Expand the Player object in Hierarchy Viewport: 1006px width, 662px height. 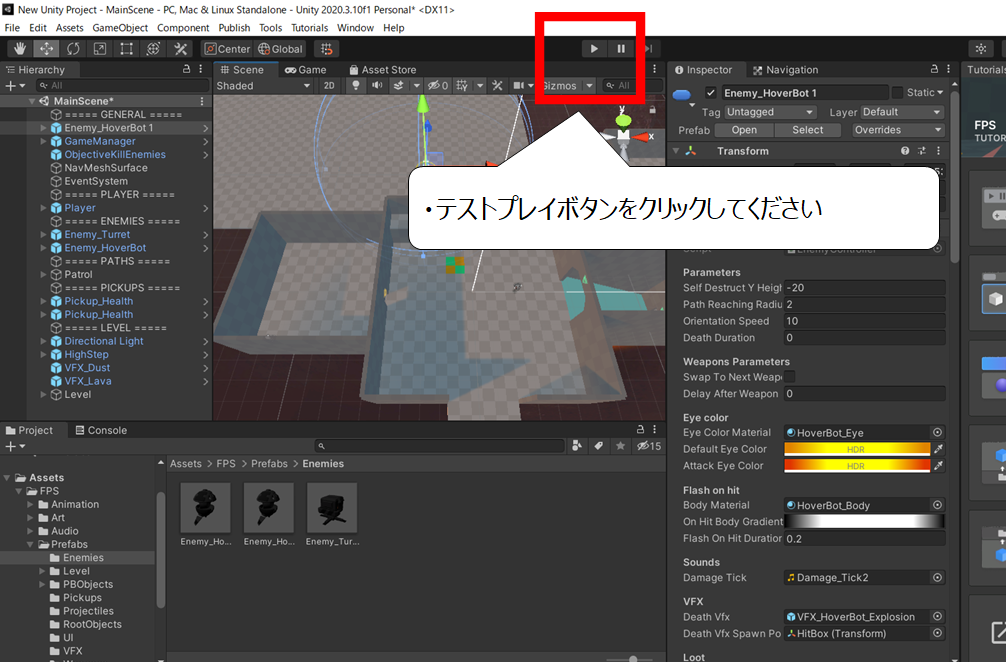click(x=44, y=208)
